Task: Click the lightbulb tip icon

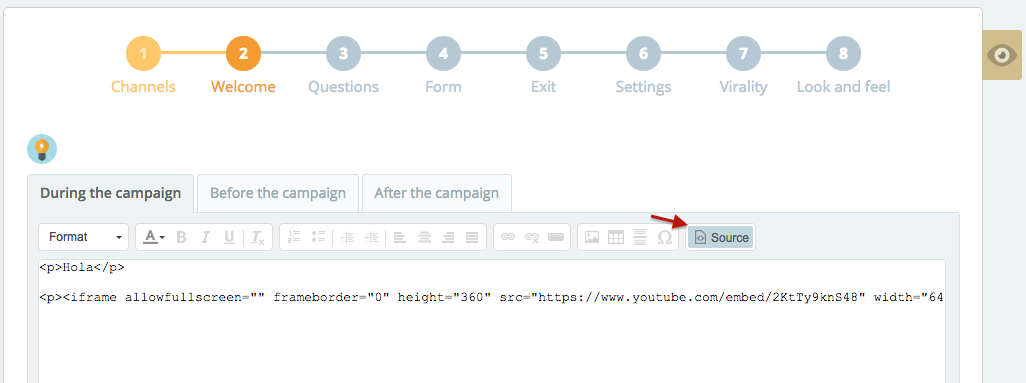Action: click(x=42, y=149)
